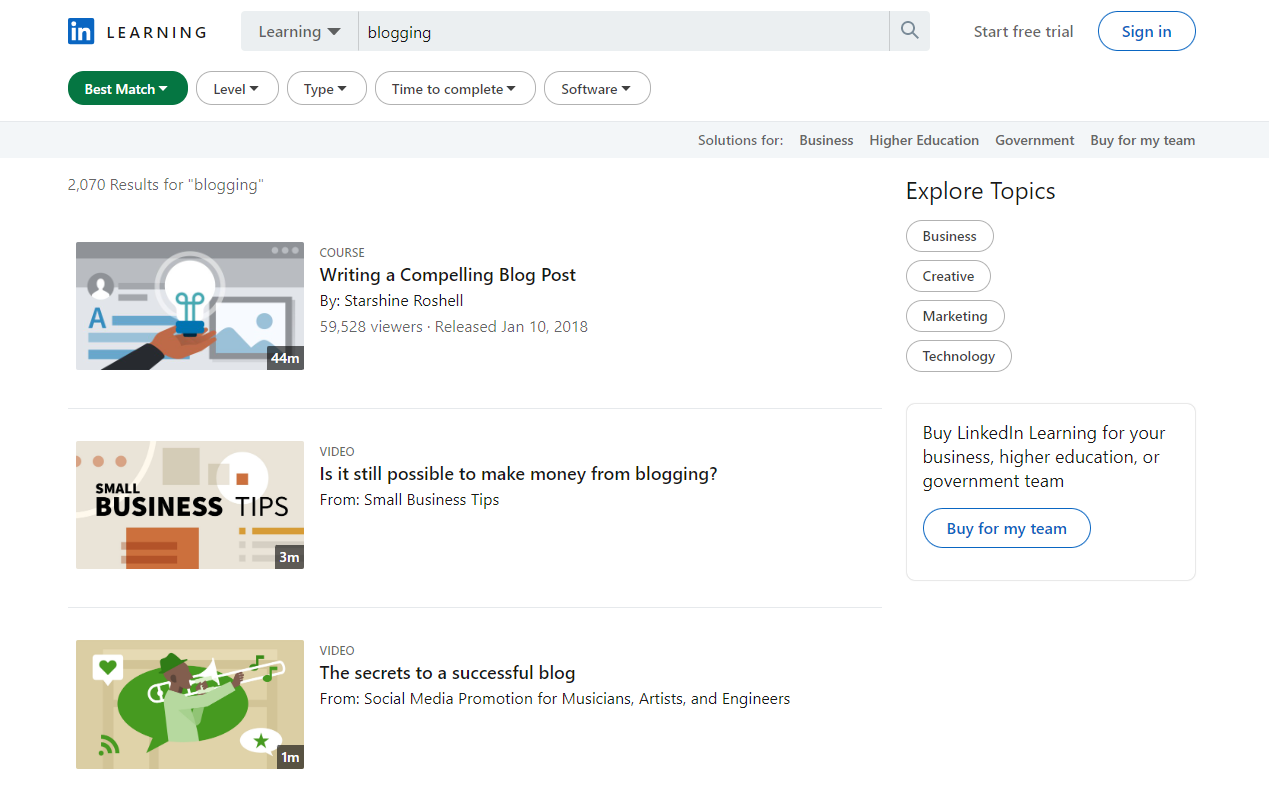Click the Sign in button

click(1146, 31)
